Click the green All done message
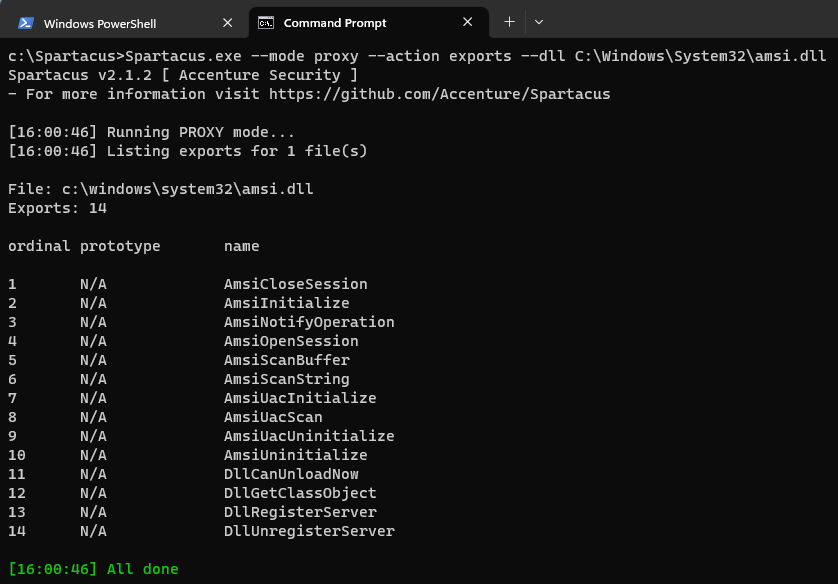Viewport: 838px width, 584px height. [93, 569]
